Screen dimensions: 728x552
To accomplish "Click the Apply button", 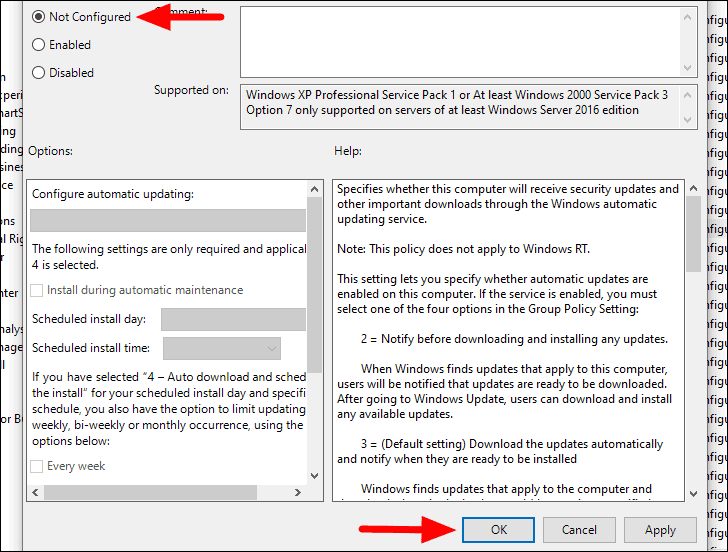I will 660,530.
